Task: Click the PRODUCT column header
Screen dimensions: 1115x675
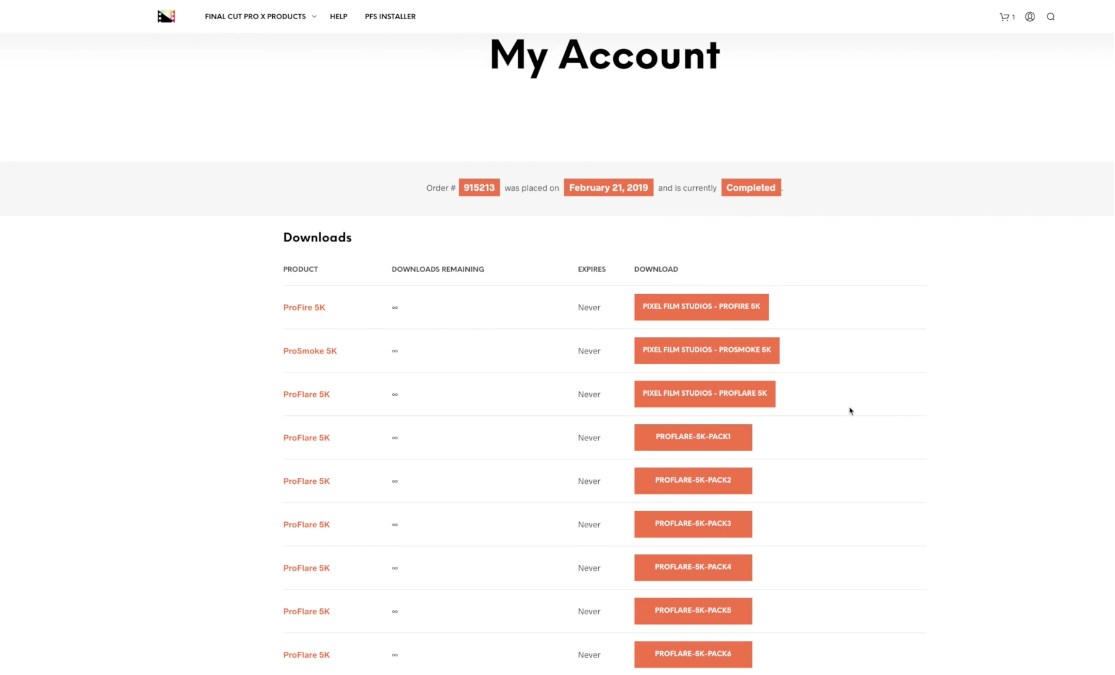Action: [300, 269]
